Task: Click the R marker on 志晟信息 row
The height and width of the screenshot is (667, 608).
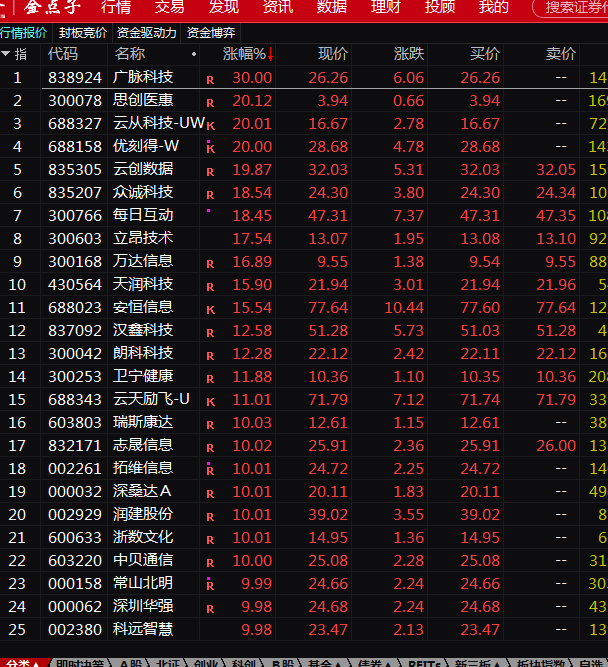Action: (x=210, y=448)
